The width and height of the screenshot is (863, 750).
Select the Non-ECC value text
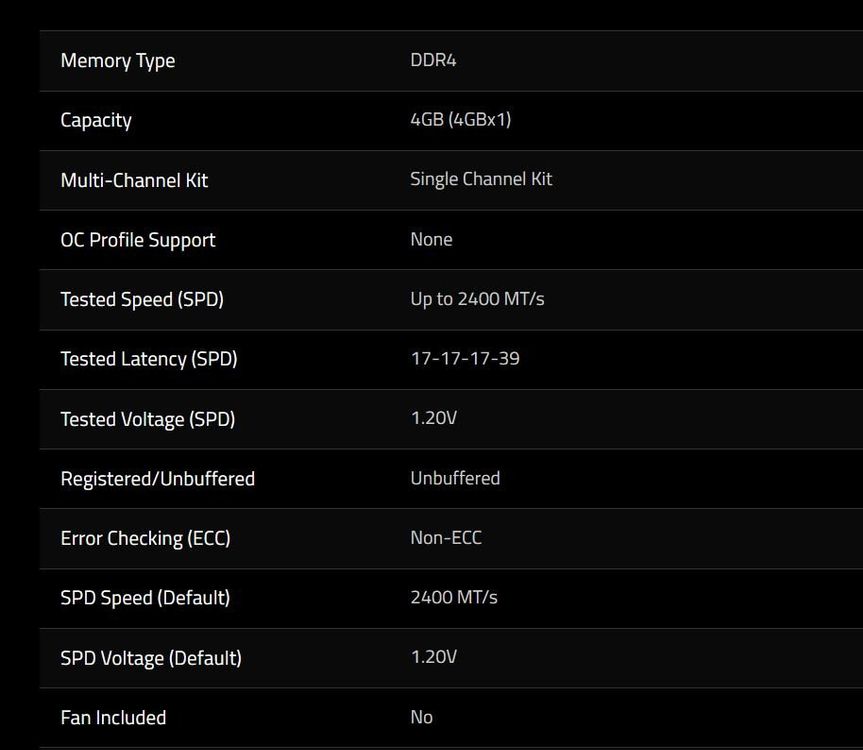(446, 538)
